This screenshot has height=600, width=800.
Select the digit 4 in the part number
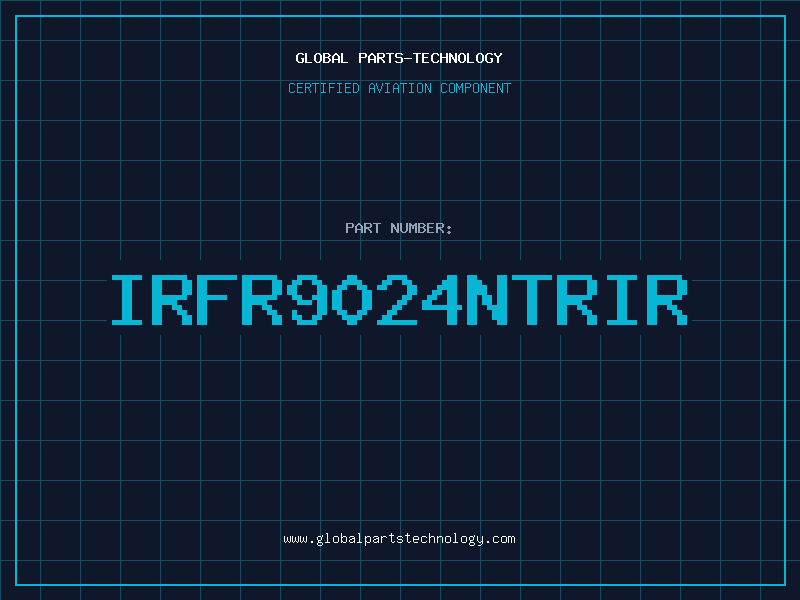click(x=442, y=300)
